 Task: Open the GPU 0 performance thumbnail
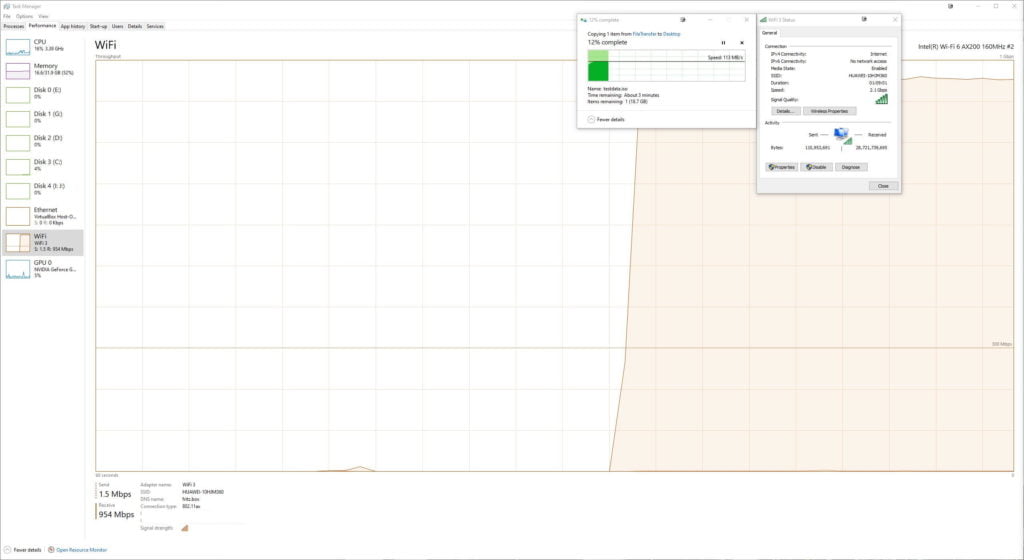[x=18, y=268]
